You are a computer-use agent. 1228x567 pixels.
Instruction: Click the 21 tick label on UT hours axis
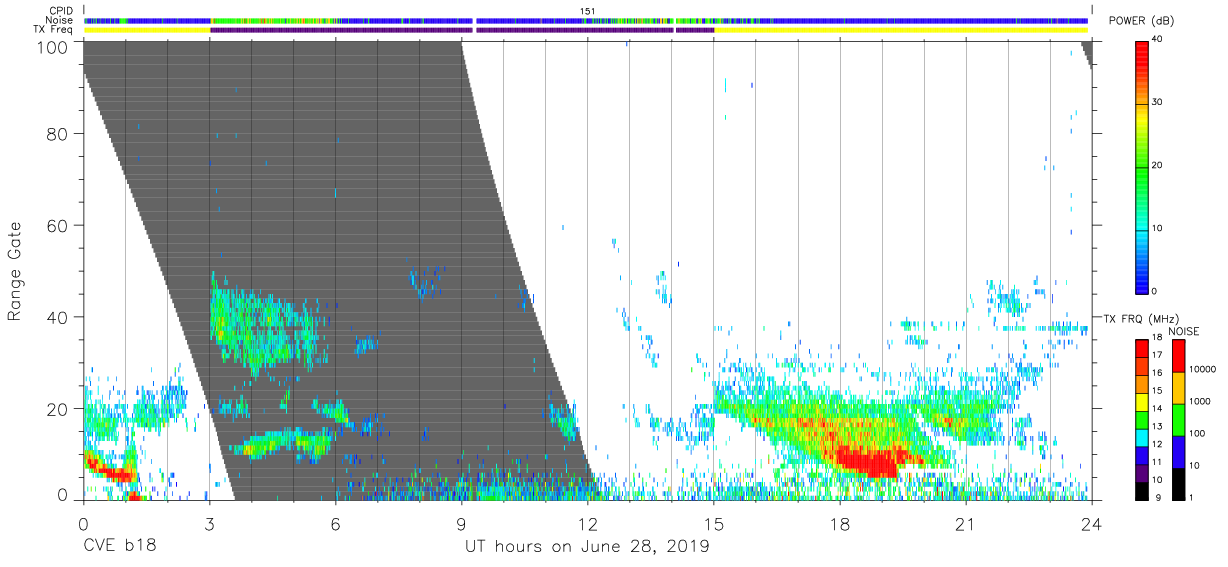tap(966, 524)
